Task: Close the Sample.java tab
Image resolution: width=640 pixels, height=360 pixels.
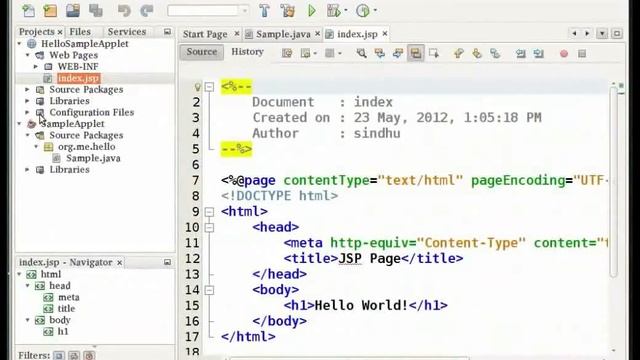Action: [318, 34]
